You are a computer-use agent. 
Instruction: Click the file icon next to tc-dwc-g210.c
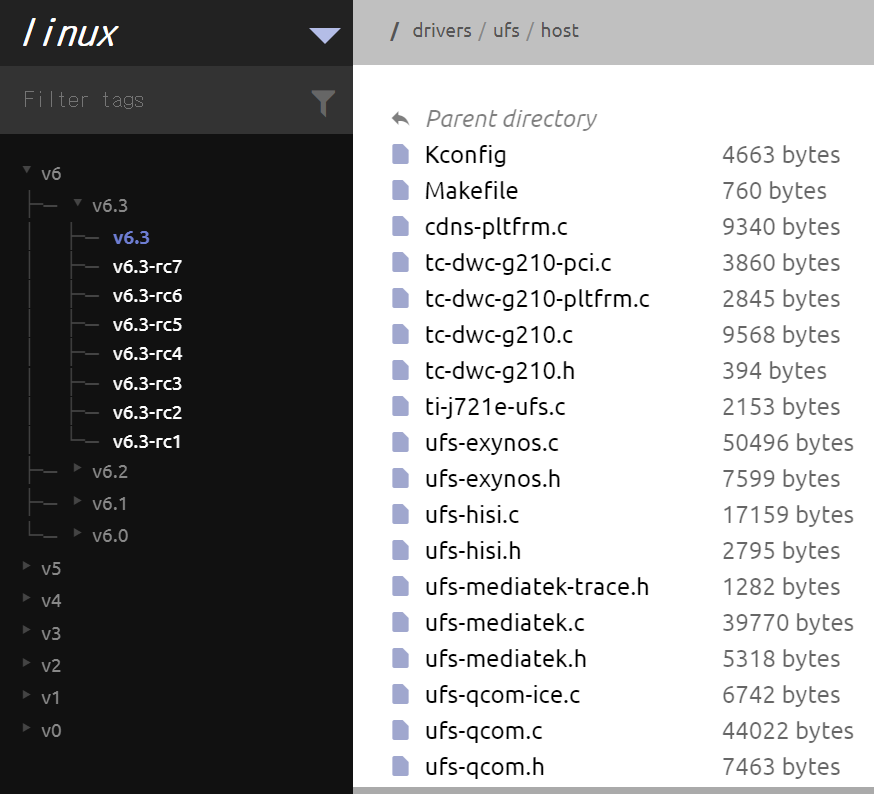point(400,335)
